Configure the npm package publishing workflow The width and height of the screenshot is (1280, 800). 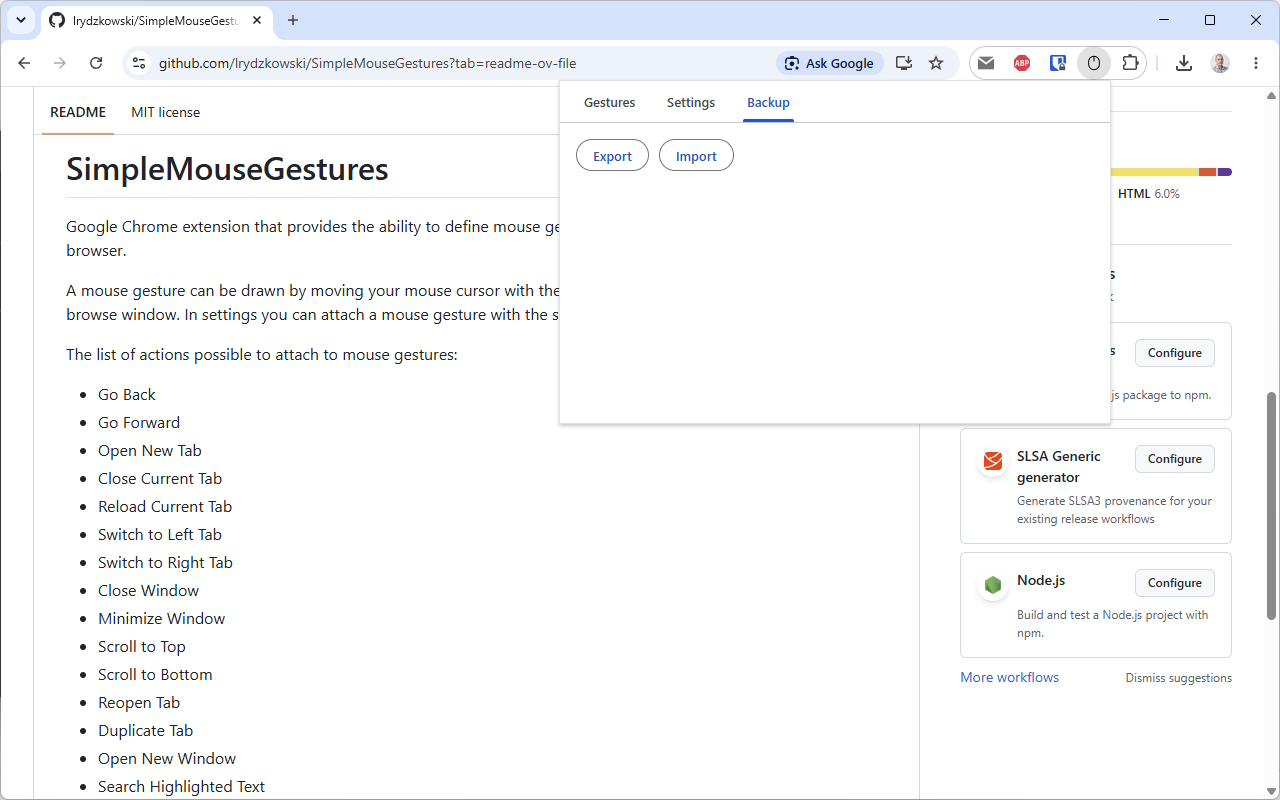point(1175,353)
